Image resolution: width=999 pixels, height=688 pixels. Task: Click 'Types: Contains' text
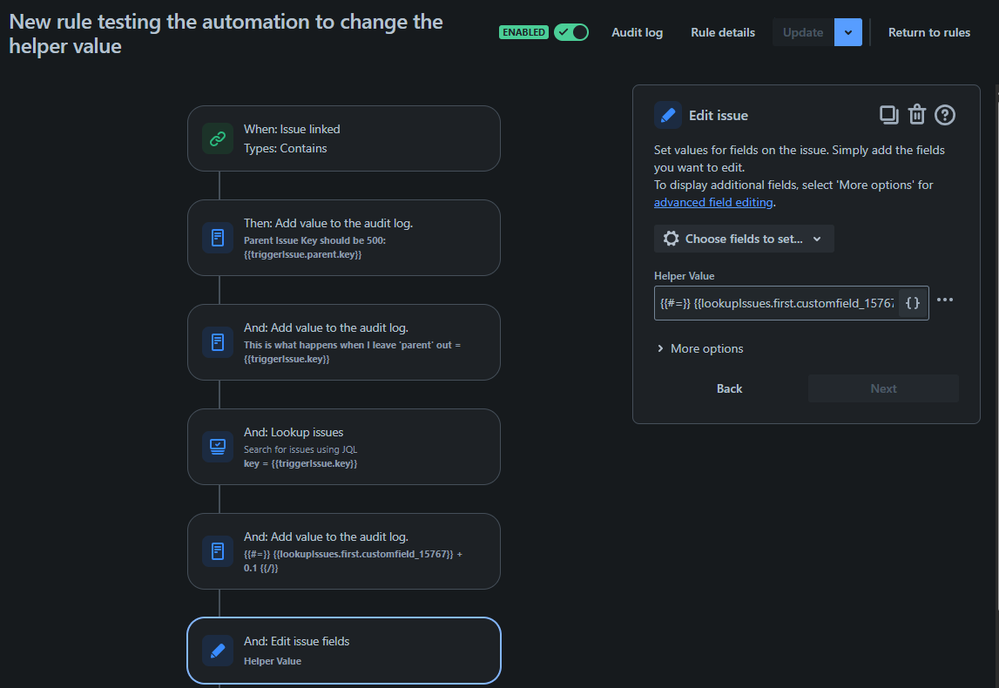point(285,148)
